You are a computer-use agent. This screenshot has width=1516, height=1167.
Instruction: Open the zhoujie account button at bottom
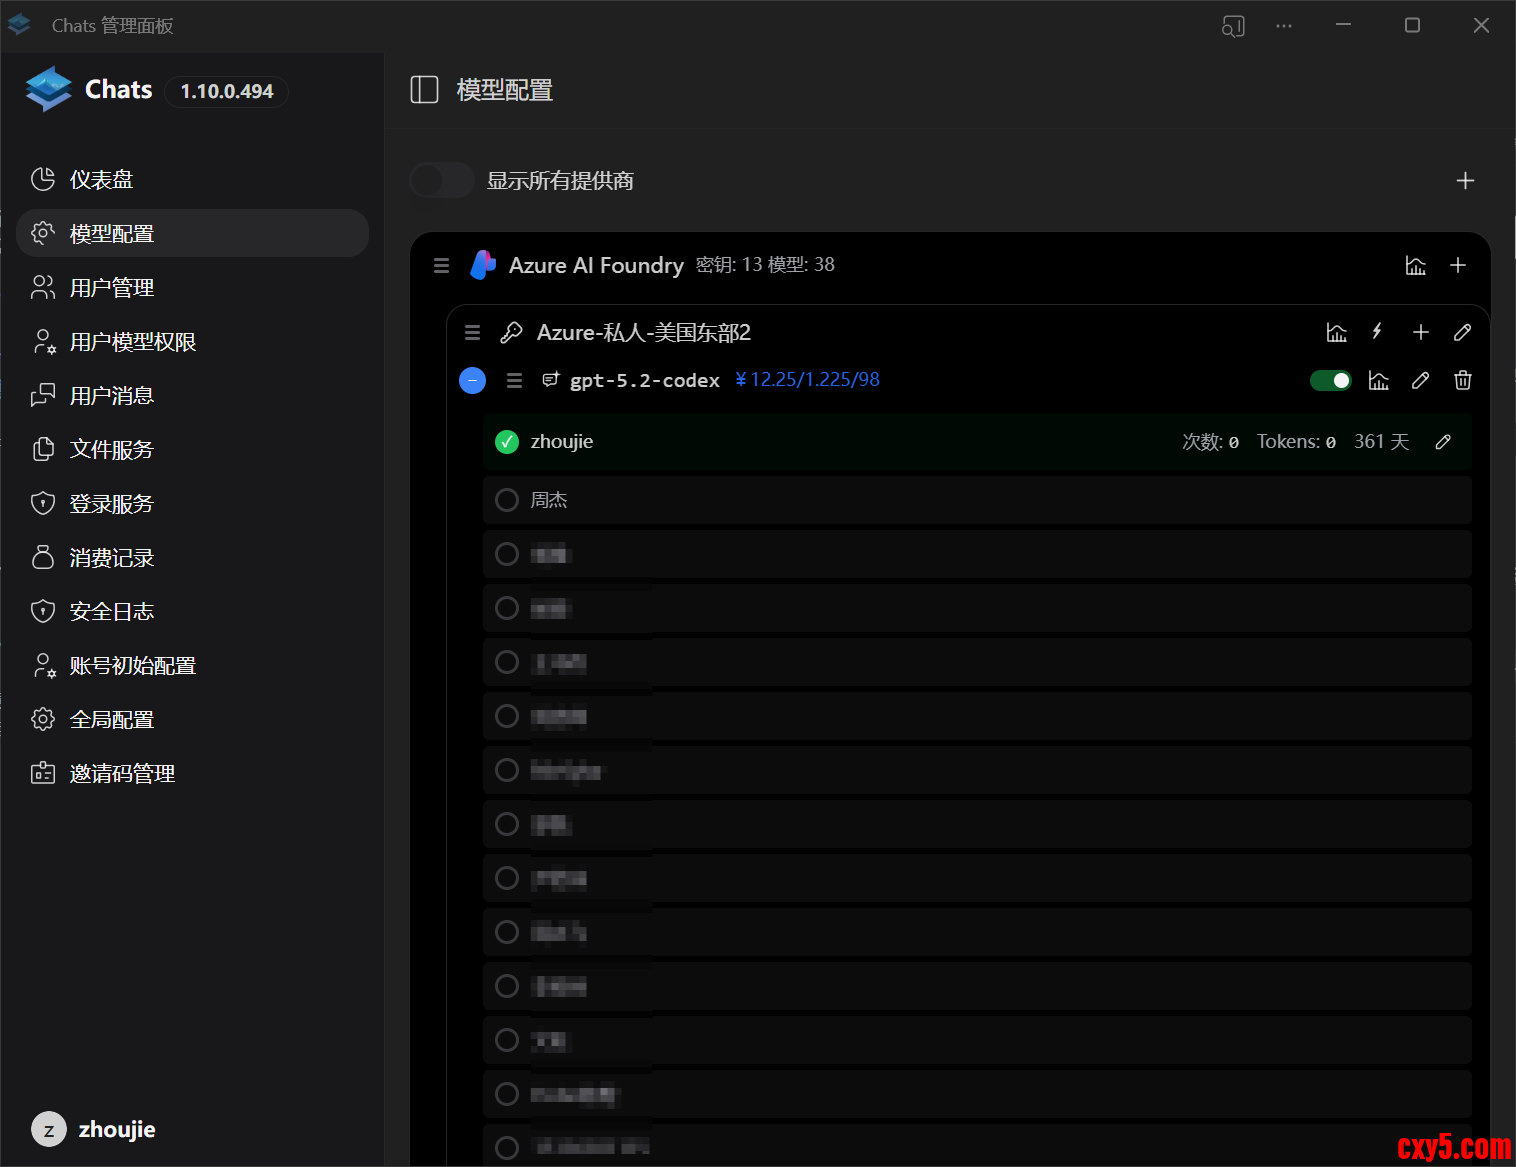(95, 1129)
